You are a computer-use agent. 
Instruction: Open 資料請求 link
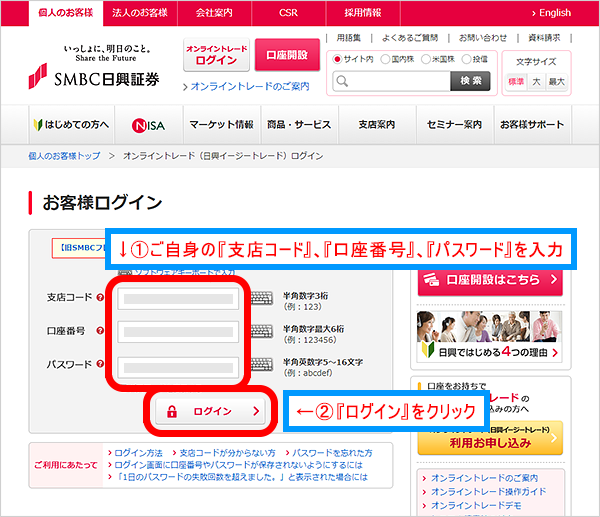544,38
